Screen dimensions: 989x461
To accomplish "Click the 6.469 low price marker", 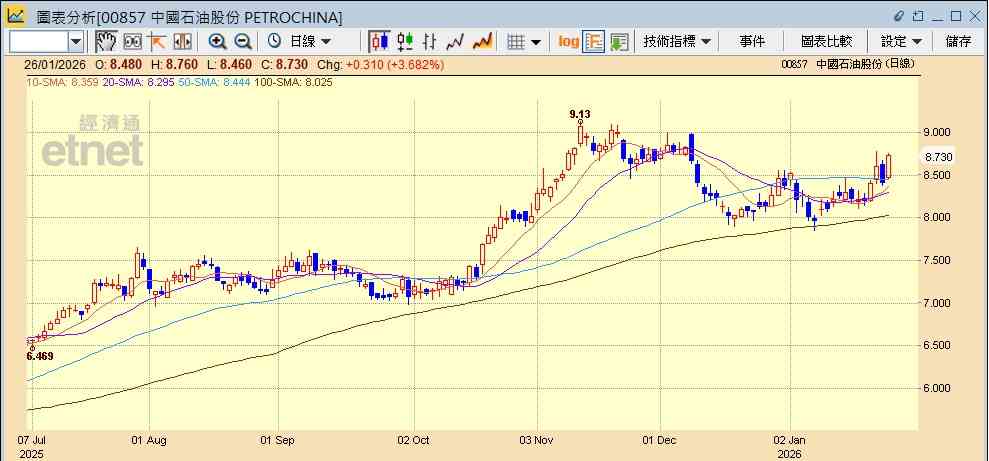I will [40, 356].
